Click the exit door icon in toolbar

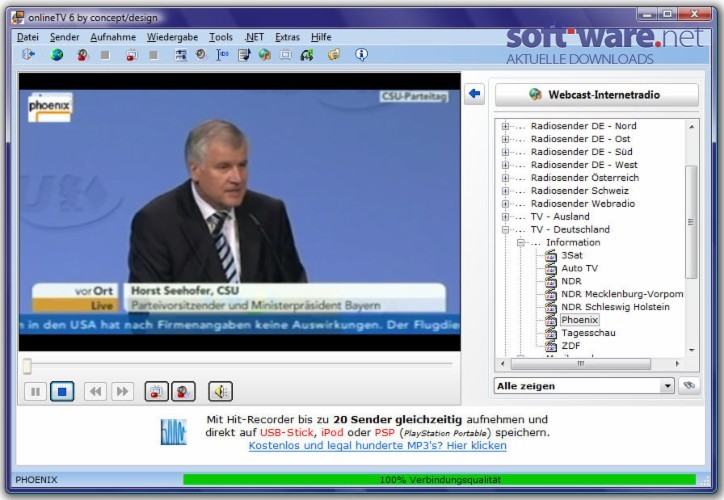click(29, 54)
